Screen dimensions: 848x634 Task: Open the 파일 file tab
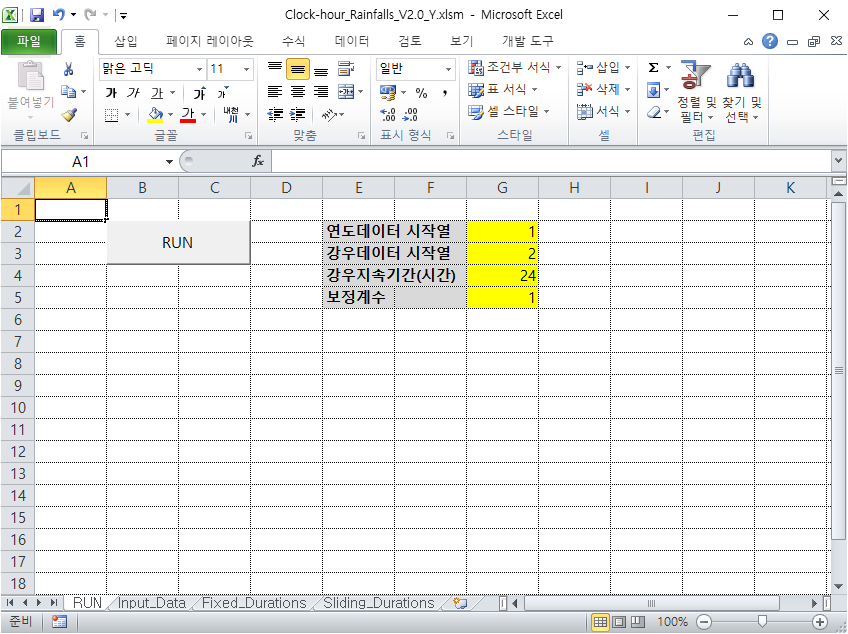[x=29, y=41]
